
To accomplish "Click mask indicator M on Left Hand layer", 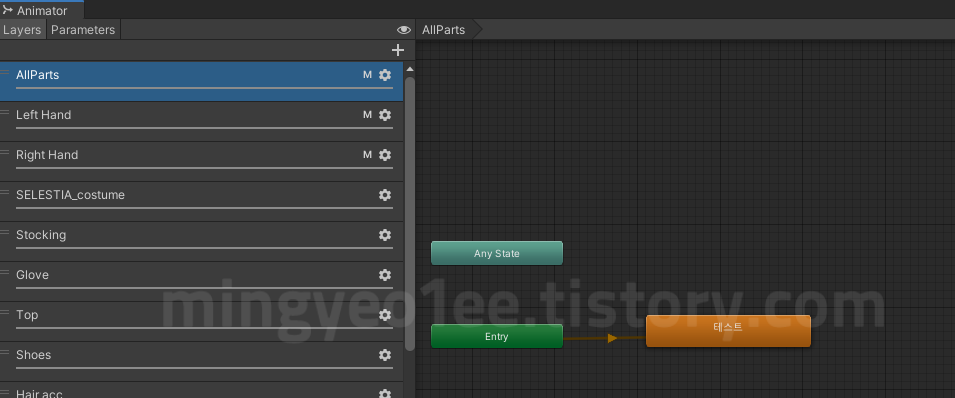I will click(x=367, y=115).
